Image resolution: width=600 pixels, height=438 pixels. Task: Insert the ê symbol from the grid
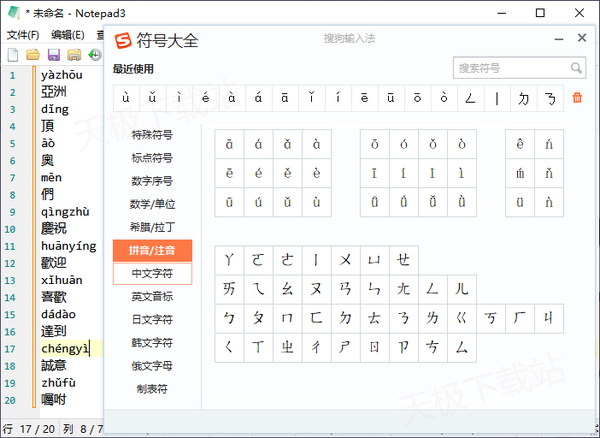(x=520, y=144)
